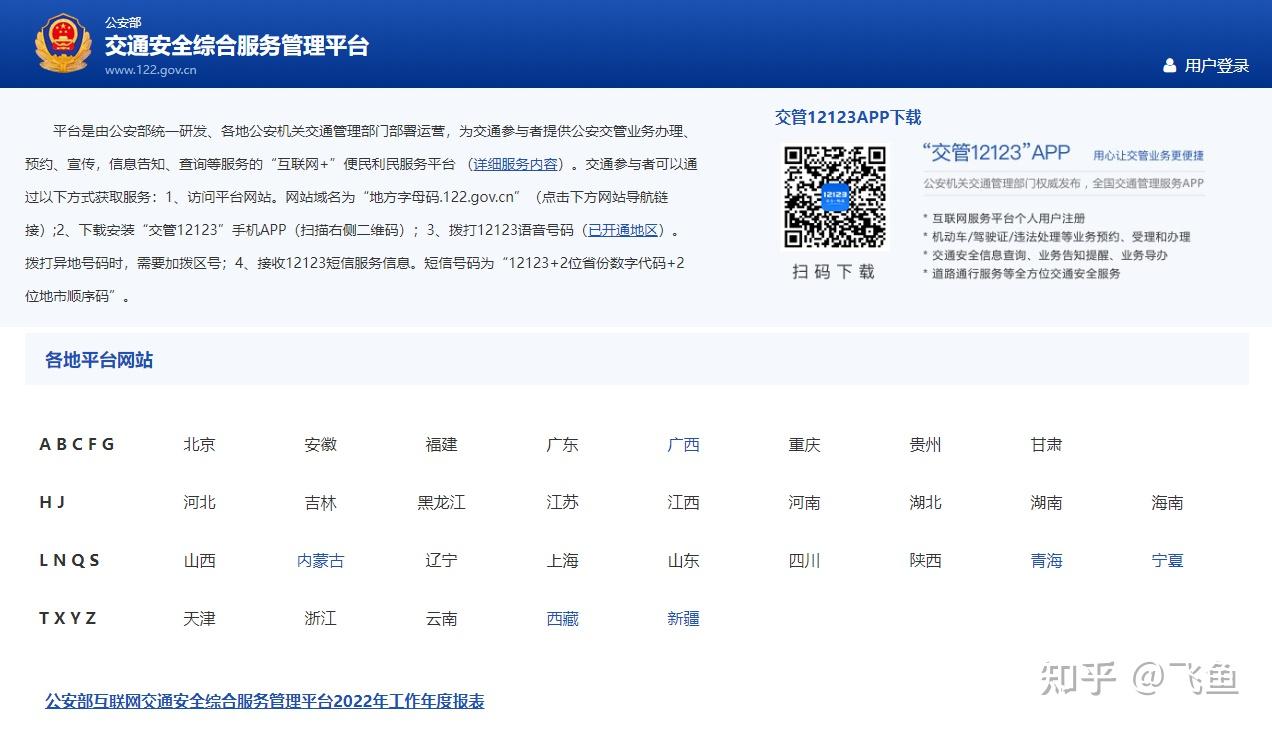1272x729 pixels.
Task: Select 上海 from the region list
Action: pos(562,561)
